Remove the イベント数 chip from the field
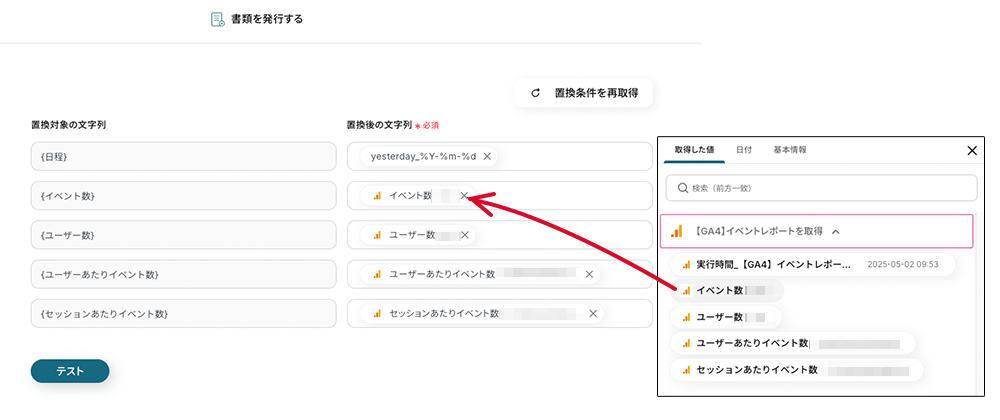Screen dimensions: 1000x420 464,196
